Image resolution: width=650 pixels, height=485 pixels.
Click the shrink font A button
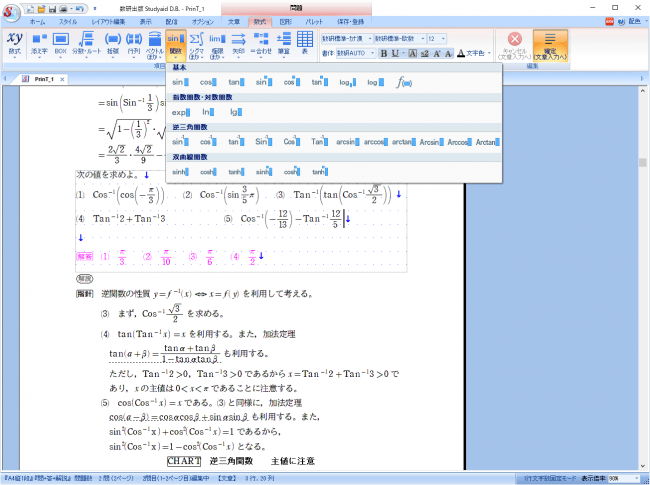click(x=449, y=53)
